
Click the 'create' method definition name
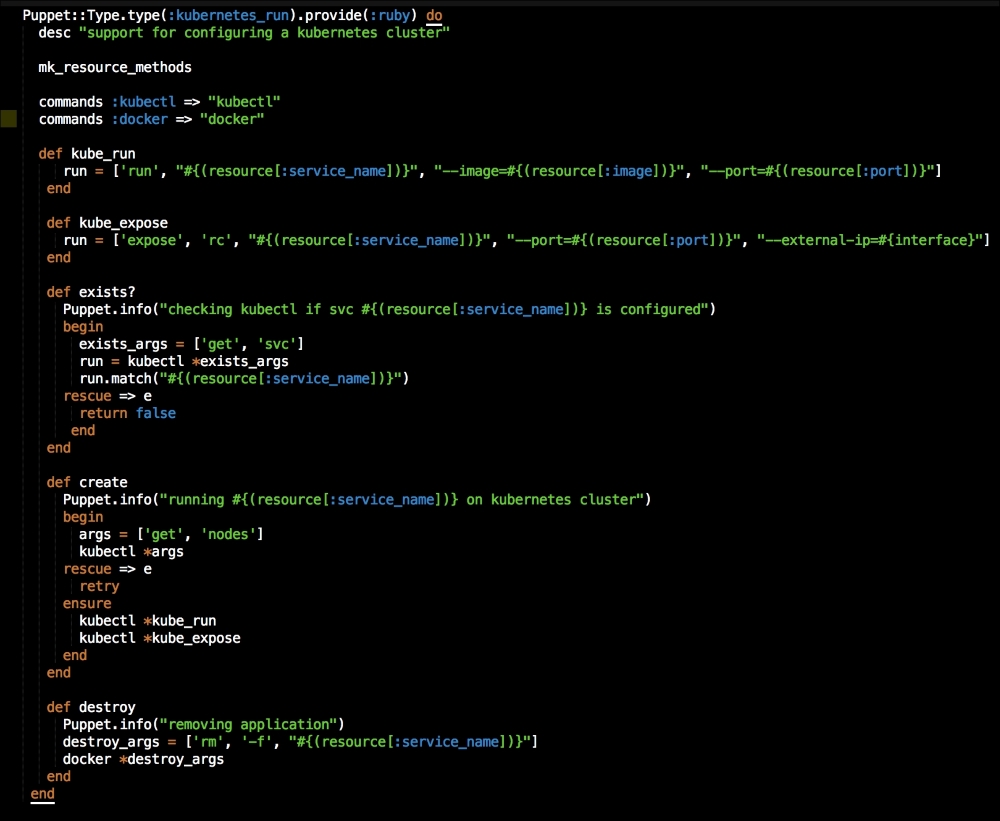coord(103,482)
